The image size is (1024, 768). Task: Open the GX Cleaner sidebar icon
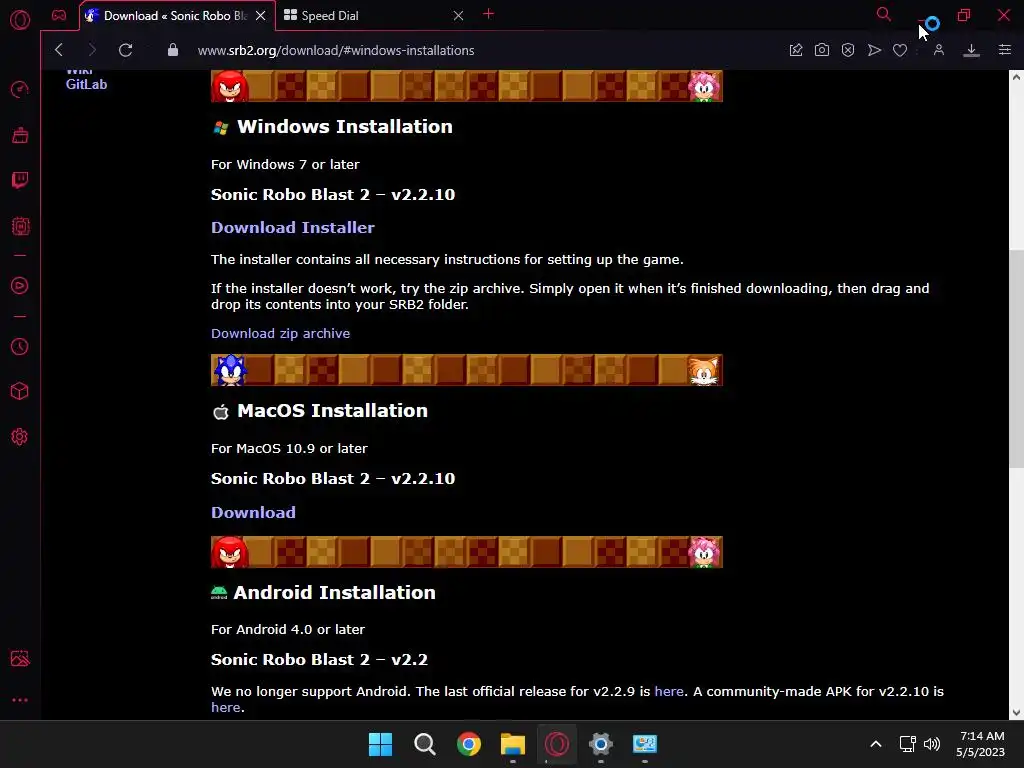coord(20,135)
